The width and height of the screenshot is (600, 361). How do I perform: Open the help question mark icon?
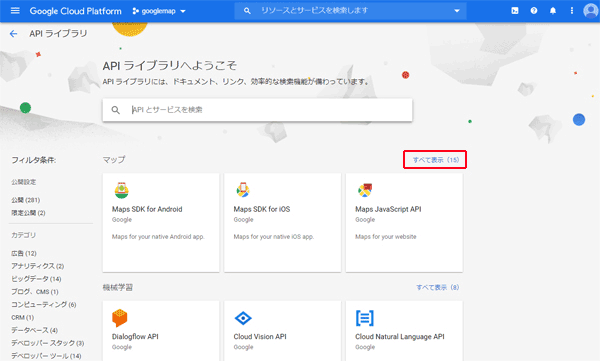pos(534,11)
